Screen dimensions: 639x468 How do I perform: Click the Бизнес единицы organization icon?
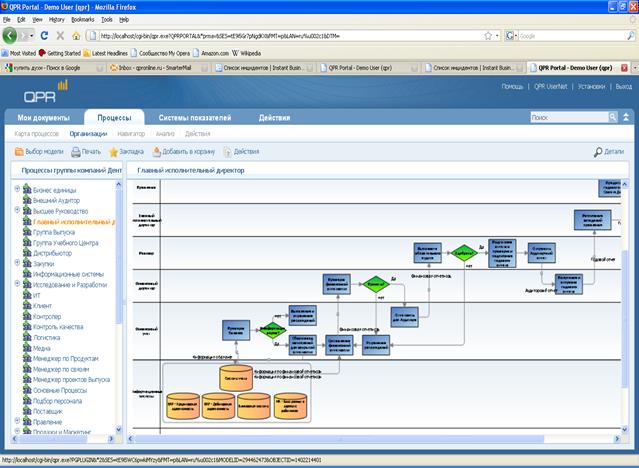[x=27, y=190]
